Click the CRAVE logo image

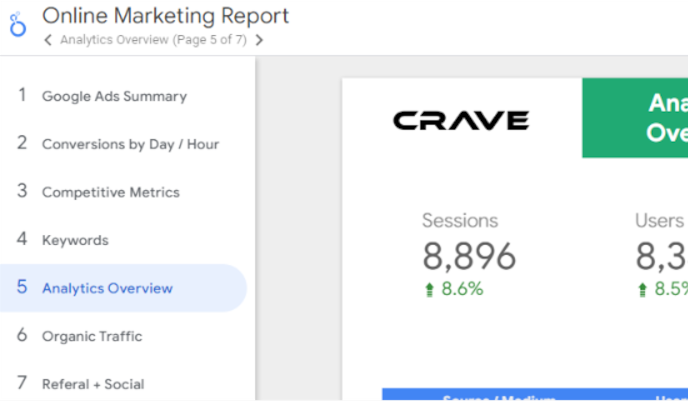(461, 121)
